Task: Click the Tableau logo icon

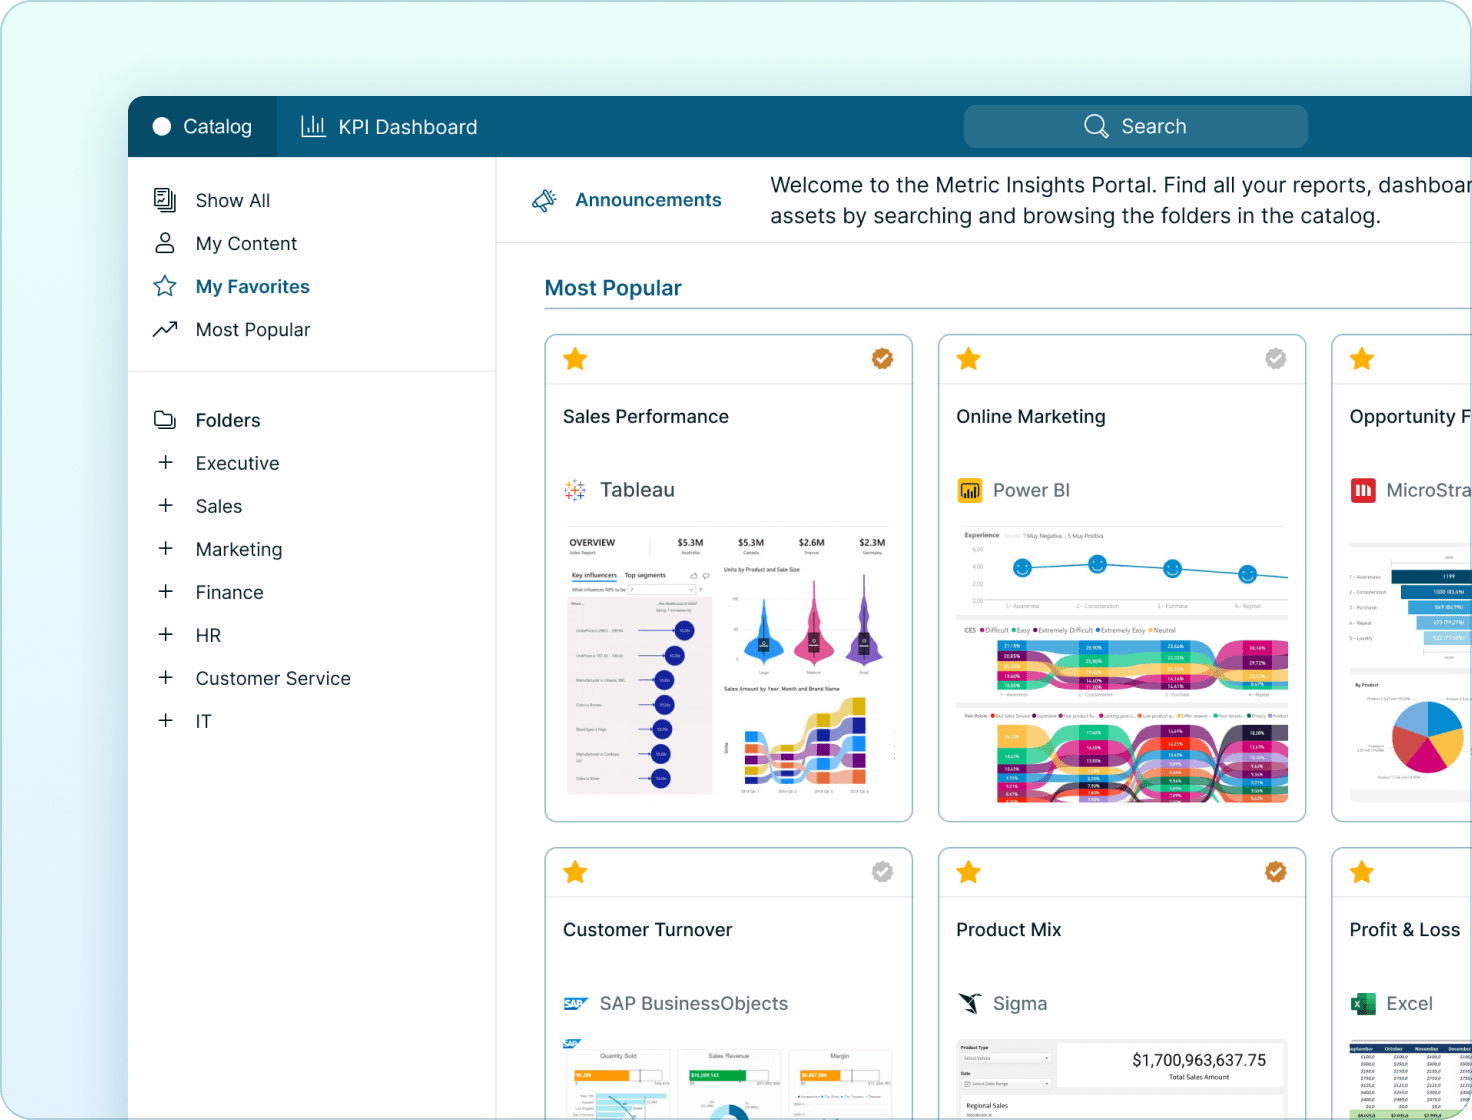Action: [x=575, y=490]
